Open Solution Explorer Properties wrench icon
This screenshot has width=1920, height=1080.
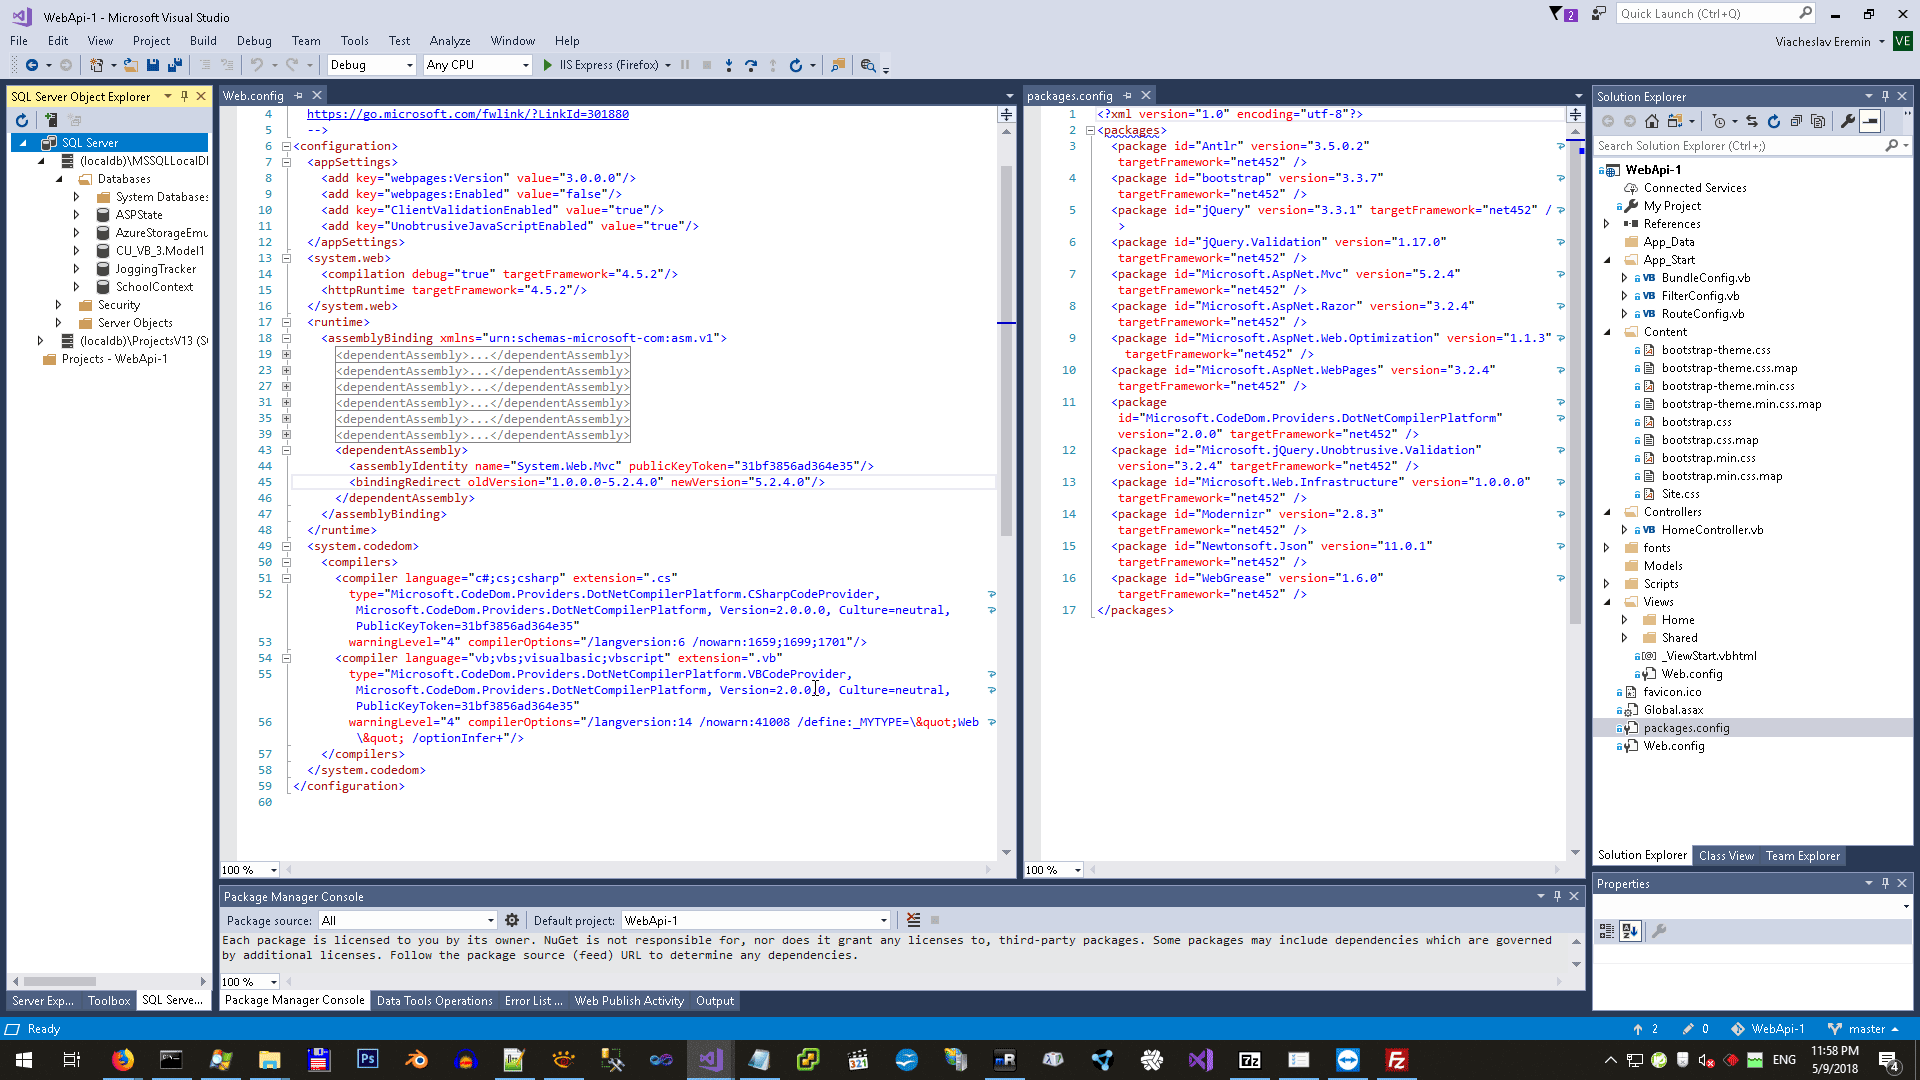click(x=1848, y=121)
